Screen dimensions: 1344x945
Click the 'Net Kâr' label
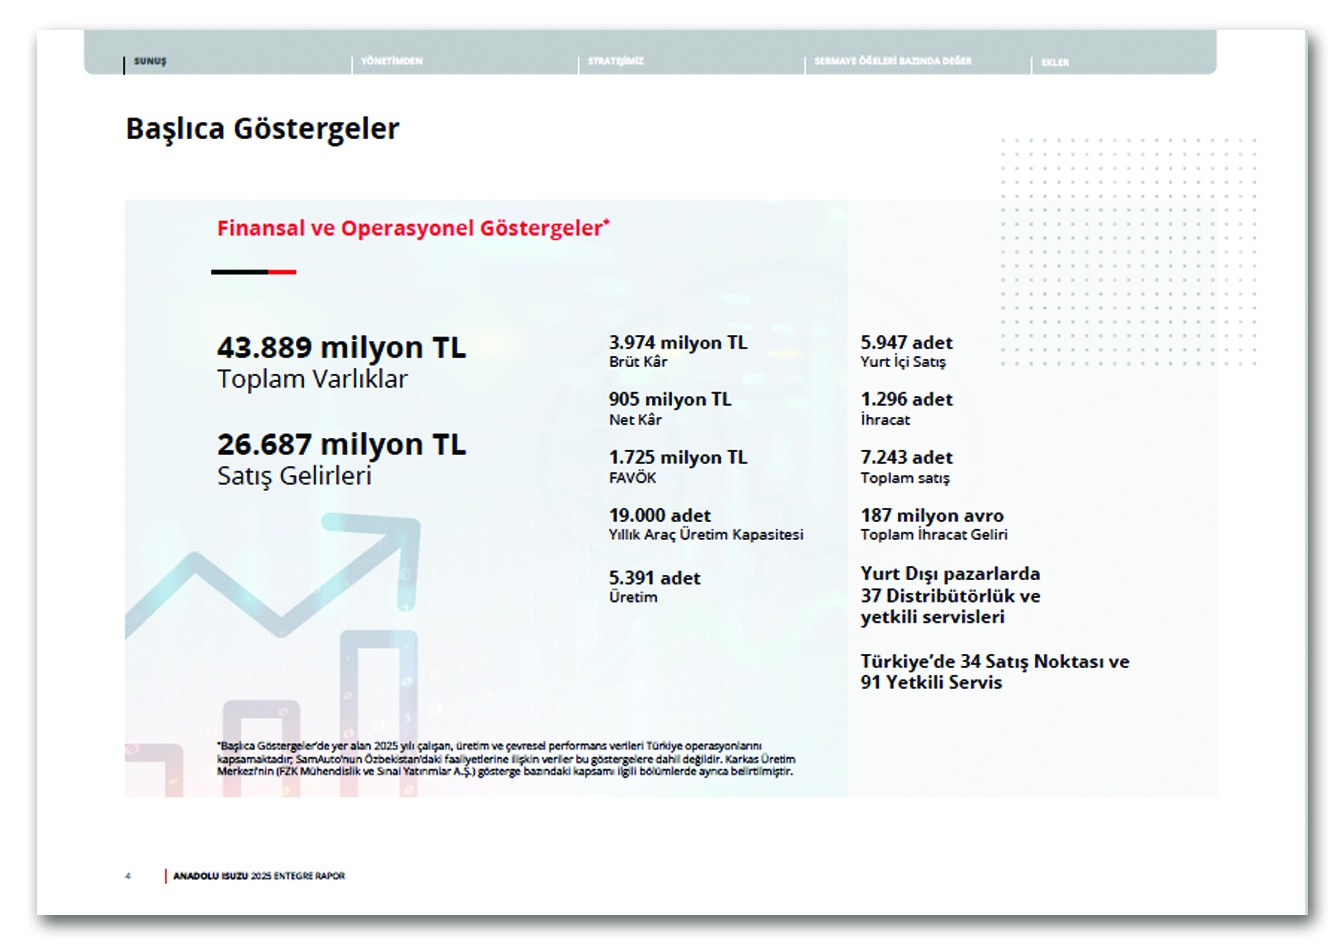pyautogui.click(x=635, y=420)
